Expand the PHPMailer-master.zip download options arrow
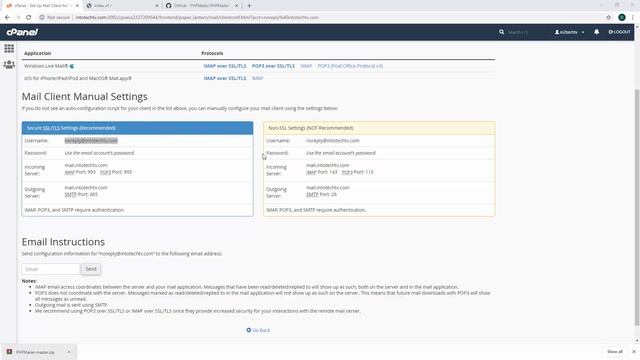The height and width of the screenshot is (360, 640). 69,352
